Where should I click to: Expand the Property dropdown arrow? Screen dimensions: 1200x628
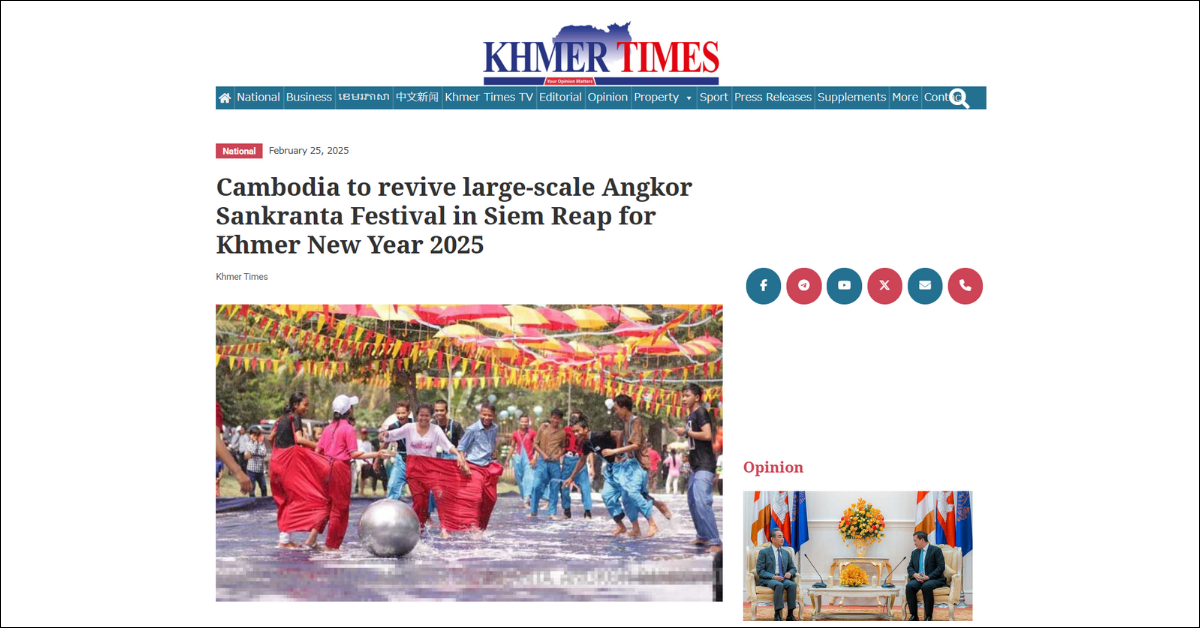(x=688, y=98)
